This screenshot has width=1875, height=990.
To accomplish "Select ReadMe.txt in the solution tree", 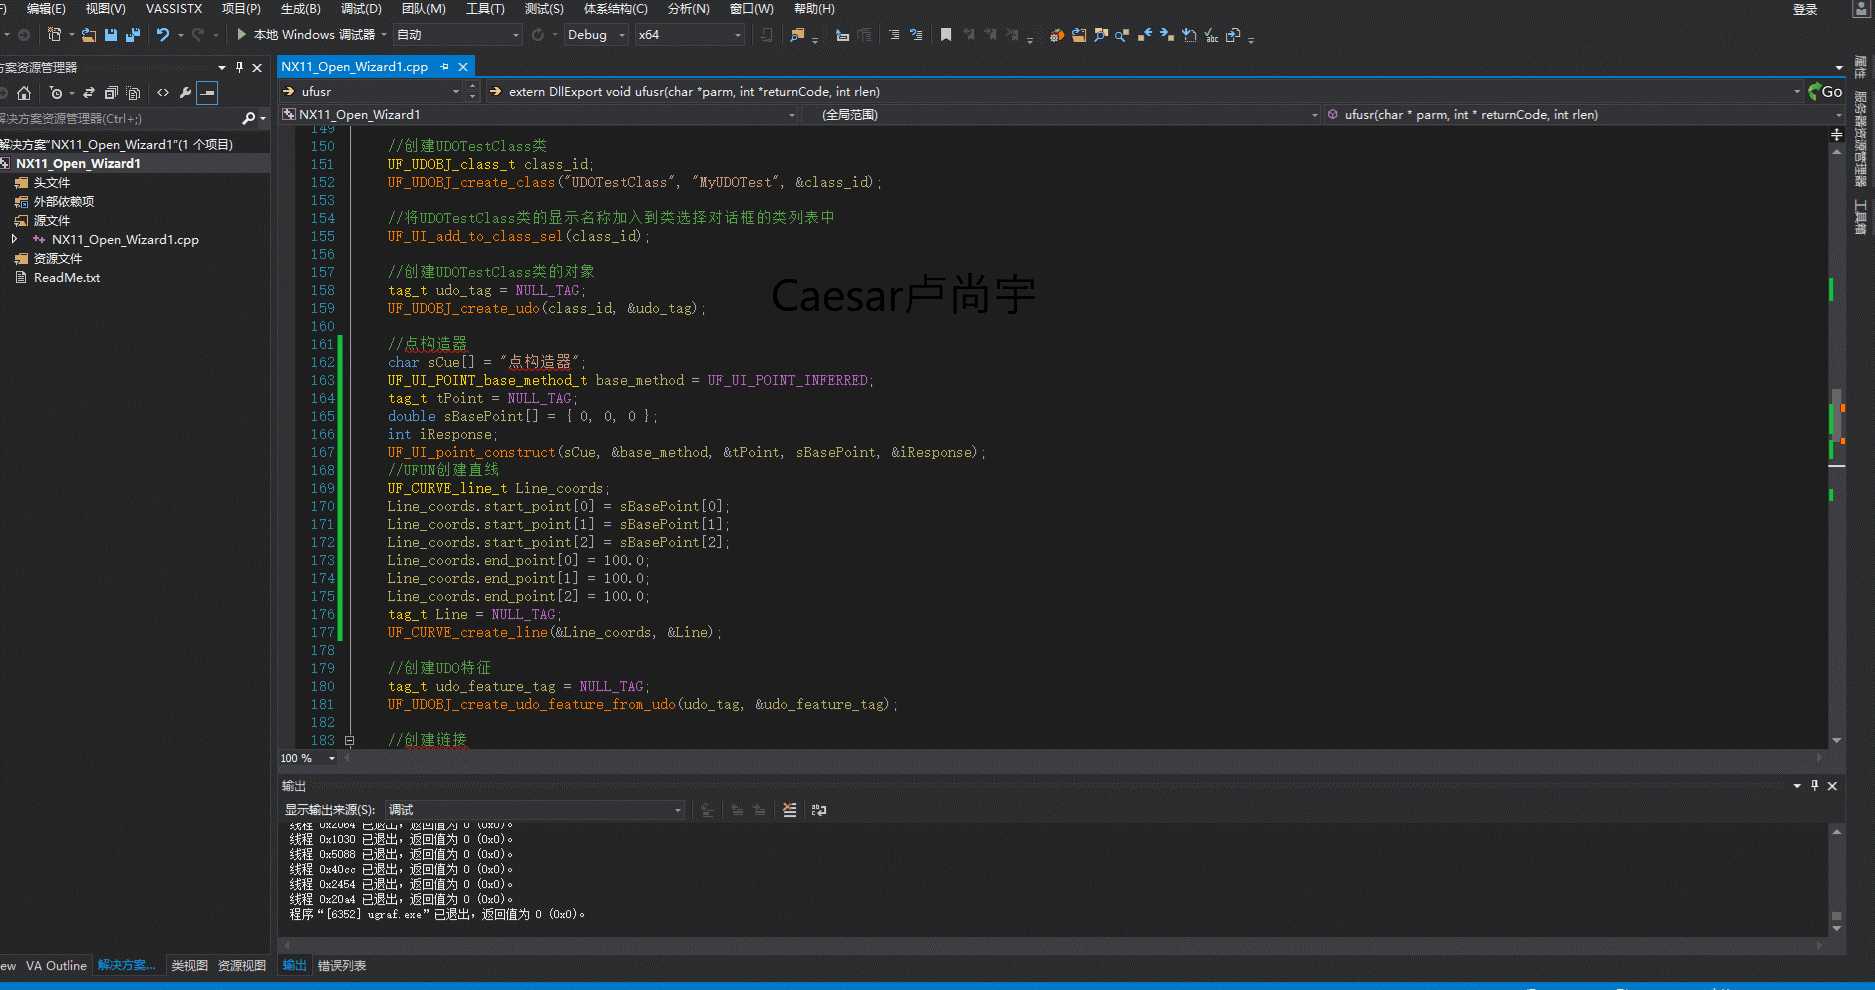I will (x=67, y=278).
